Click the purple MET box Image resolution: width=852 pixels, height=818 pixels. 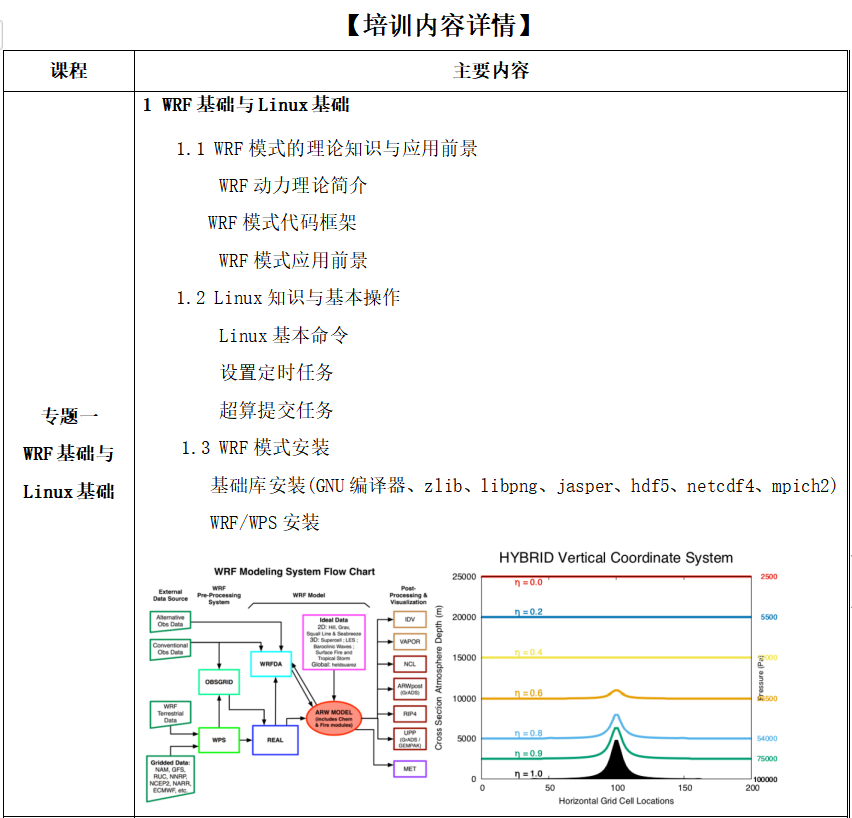click(410, 769)
